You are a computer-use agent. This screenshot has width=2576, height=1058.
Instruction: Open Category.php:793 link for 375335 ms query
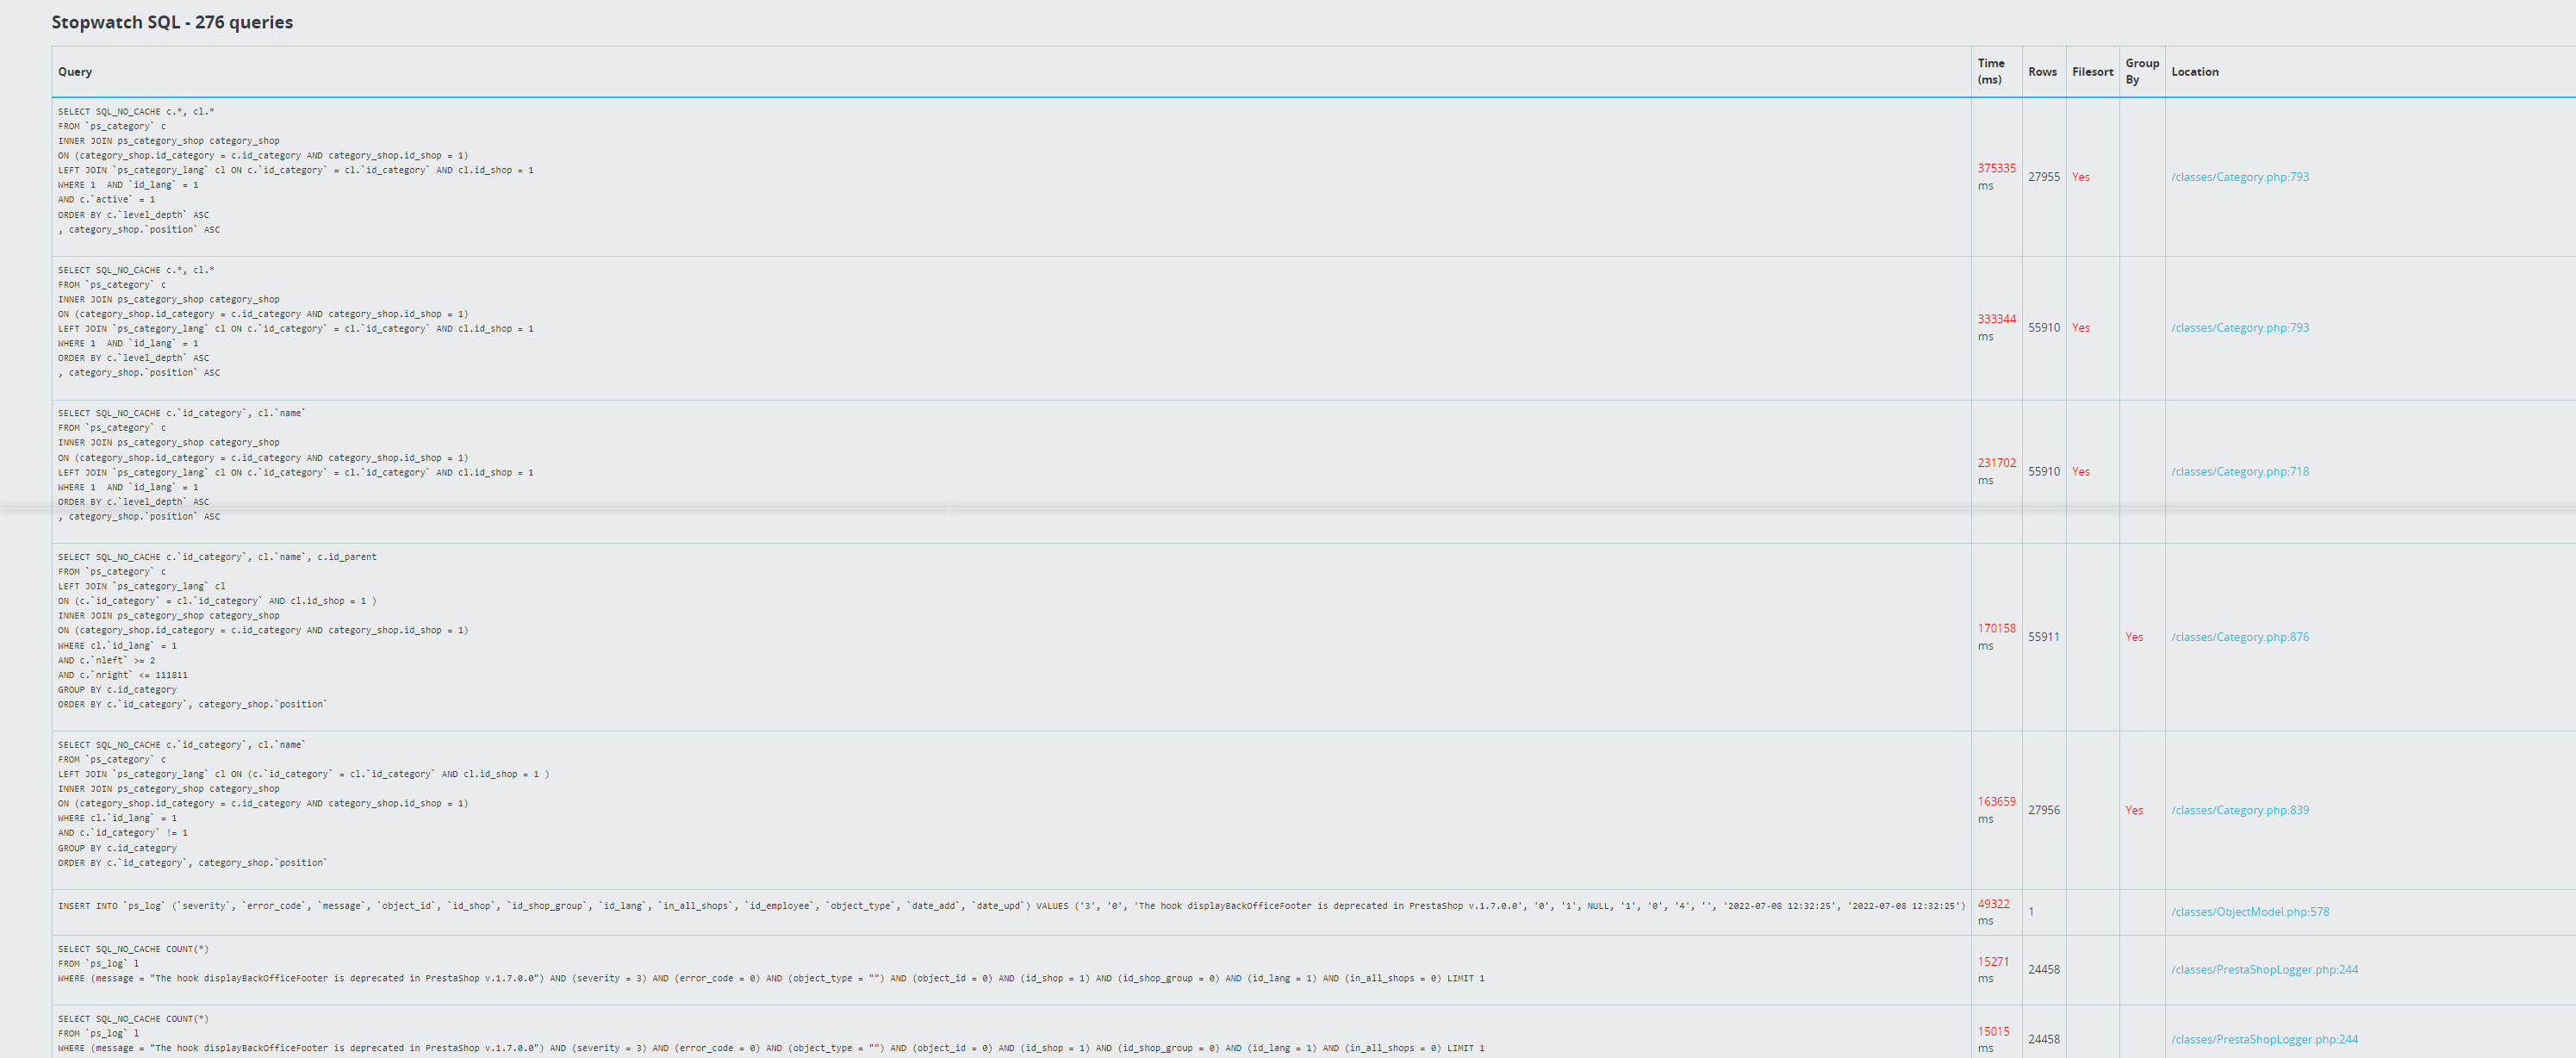click(2239, 177)
